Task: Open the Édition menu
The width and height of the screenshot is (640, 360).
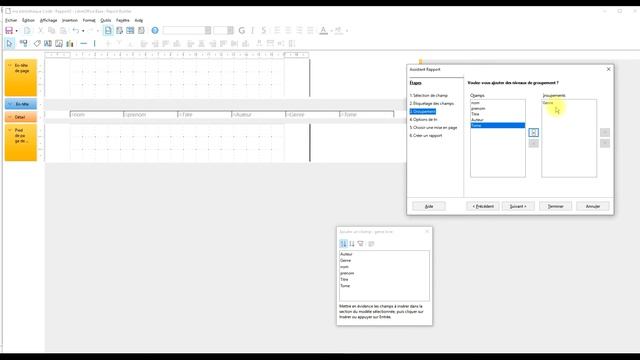Action: click(x=28, y=20)
